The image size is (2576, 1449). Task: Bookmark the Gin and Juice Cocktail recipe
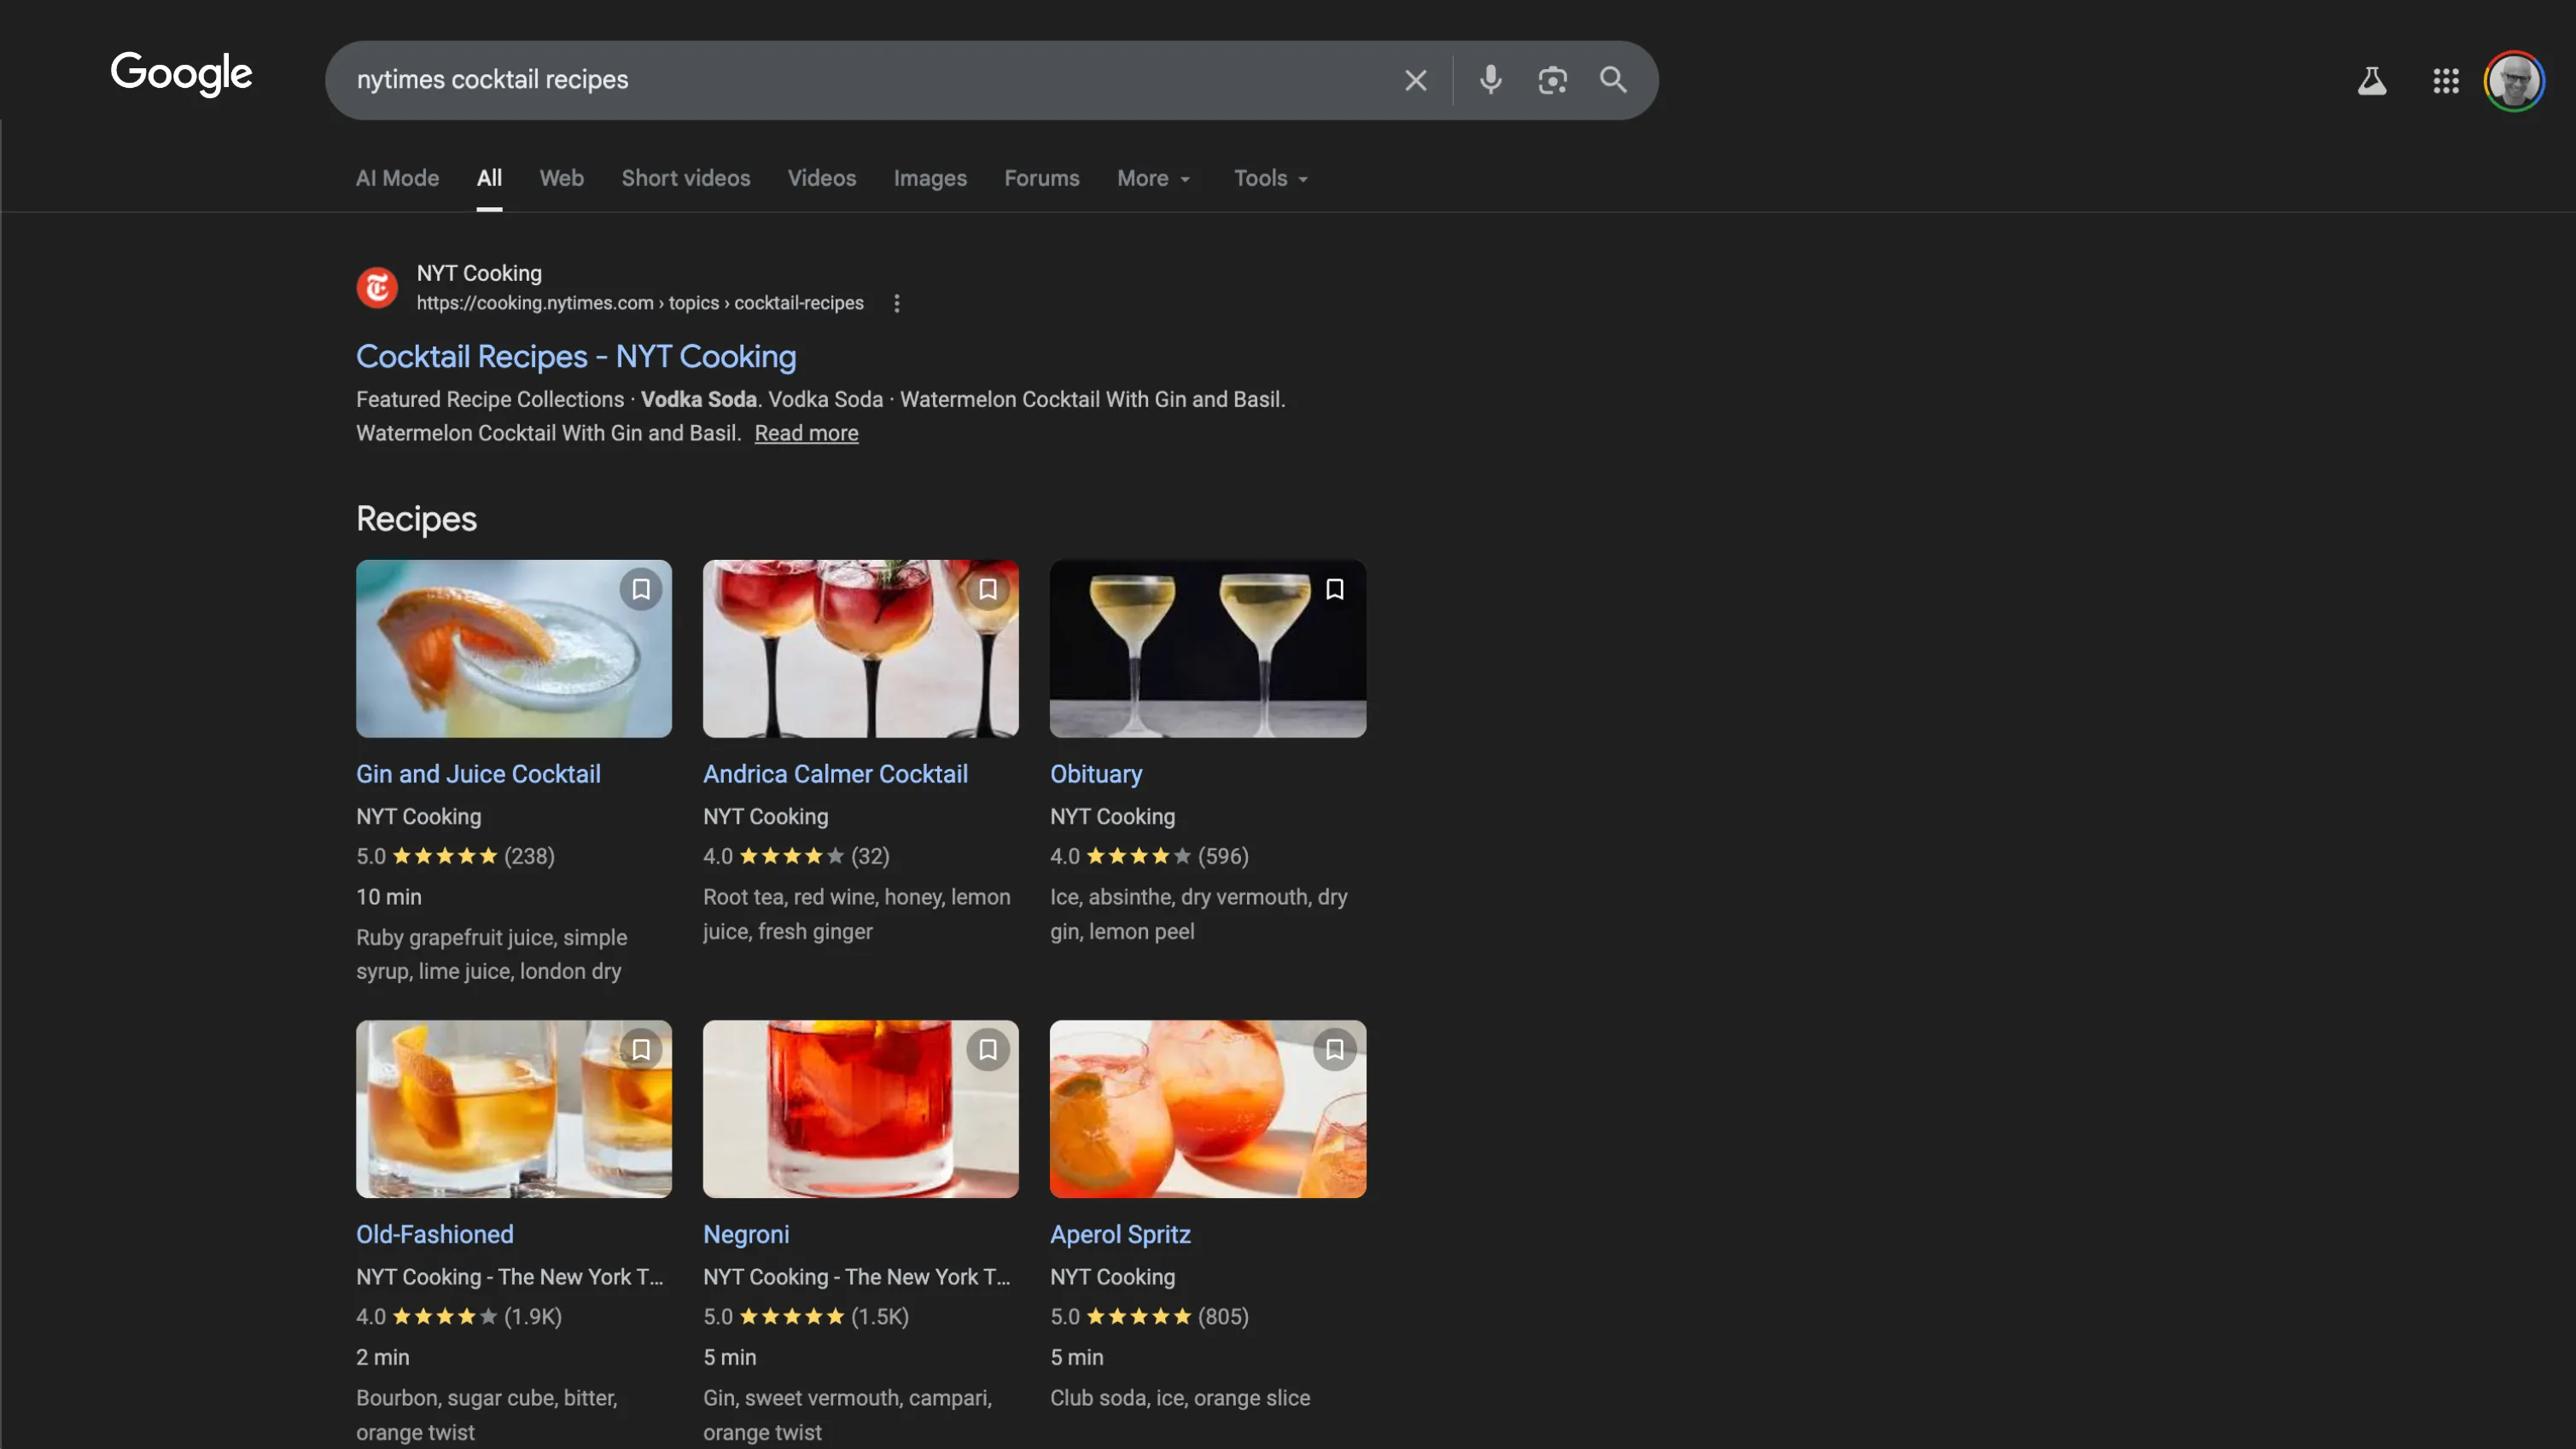click(641, 590)
